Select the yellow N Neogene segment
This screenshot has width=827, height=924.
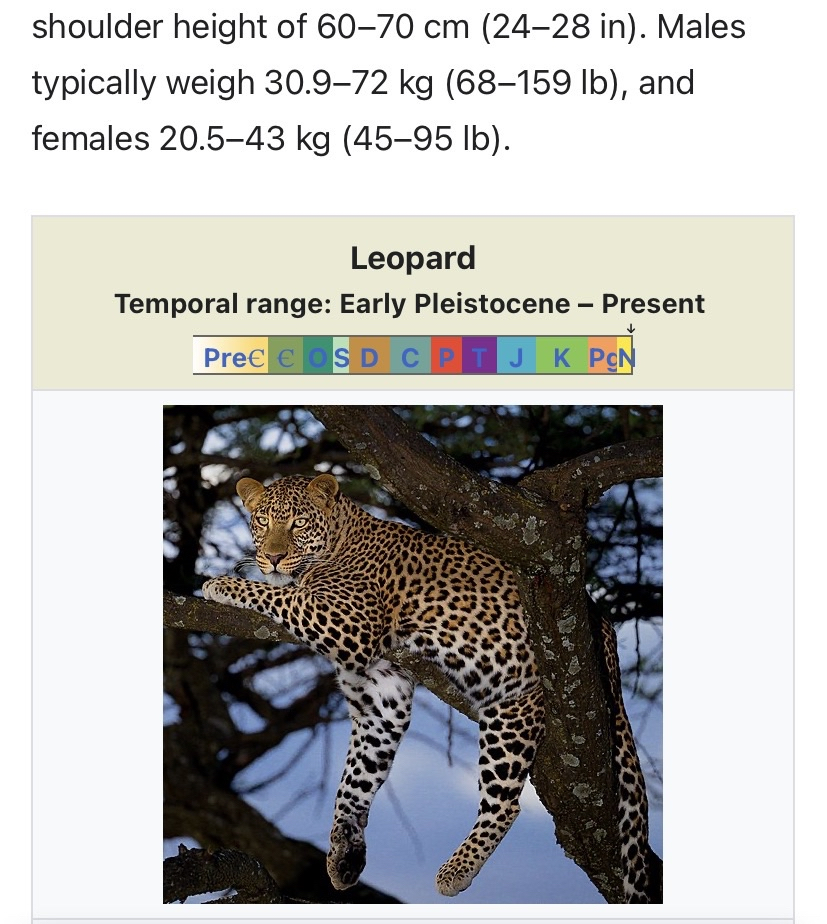pyautogui.click(x=626, y=358)
